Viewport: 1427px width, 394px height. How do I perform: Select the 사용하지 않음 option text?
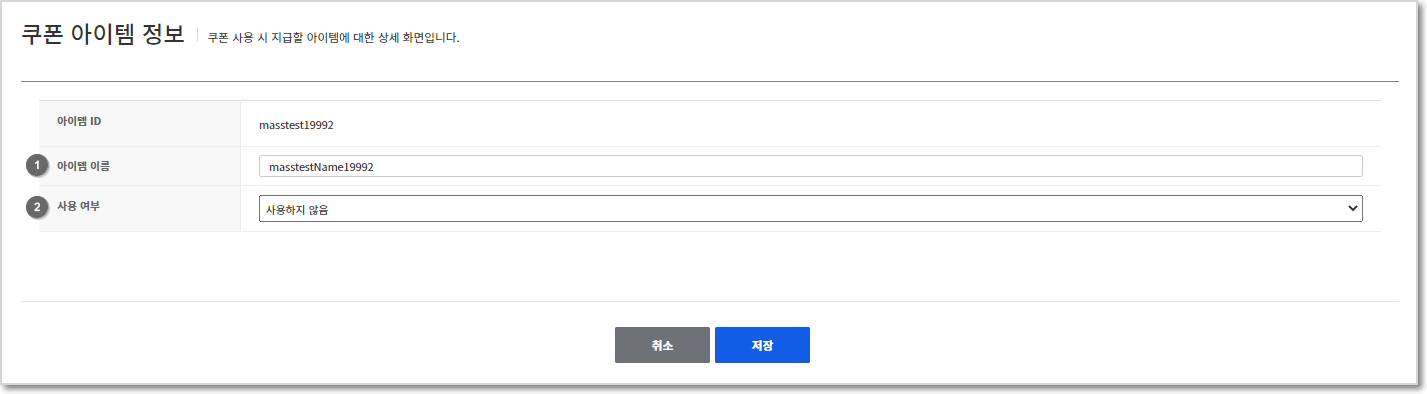tap(297, 209)
